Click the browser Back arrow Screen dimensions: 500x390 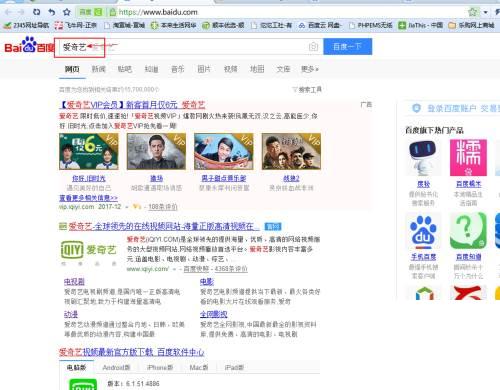8,12
